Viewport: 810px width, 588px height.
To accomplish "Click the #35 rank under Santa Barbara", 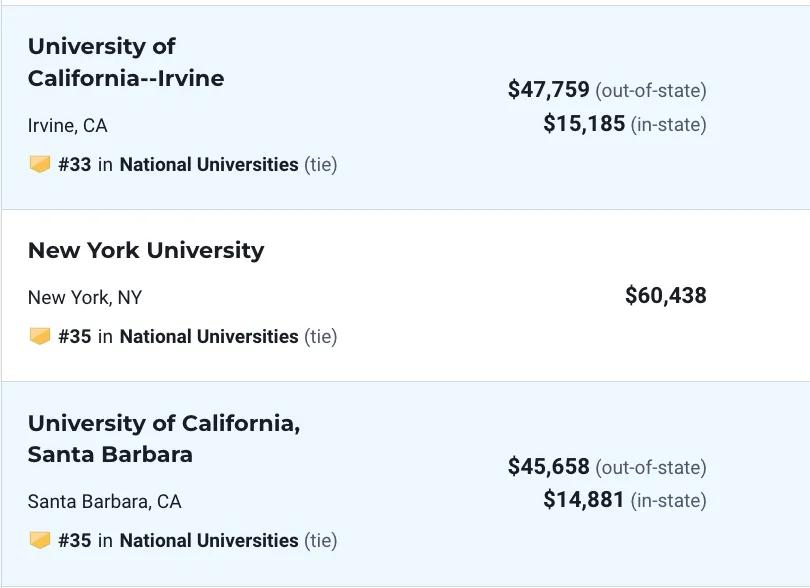I will pyautogui.click(x=75, y=541).
